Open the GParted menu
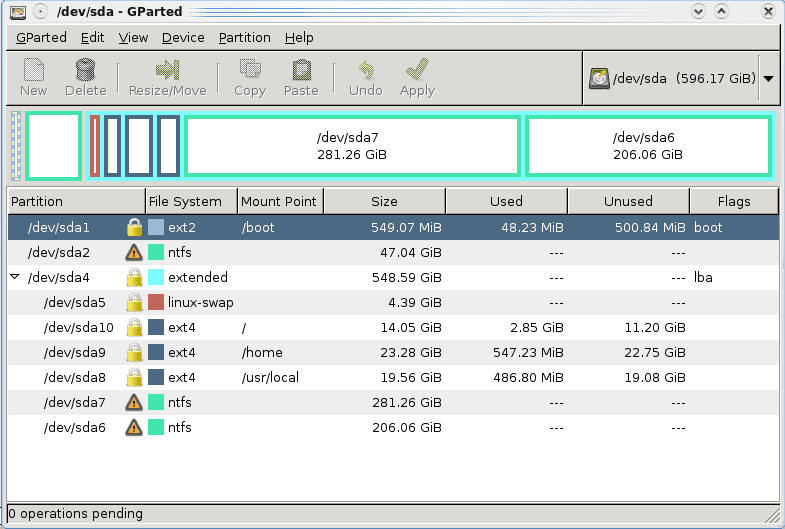 (x=41, y=38)
